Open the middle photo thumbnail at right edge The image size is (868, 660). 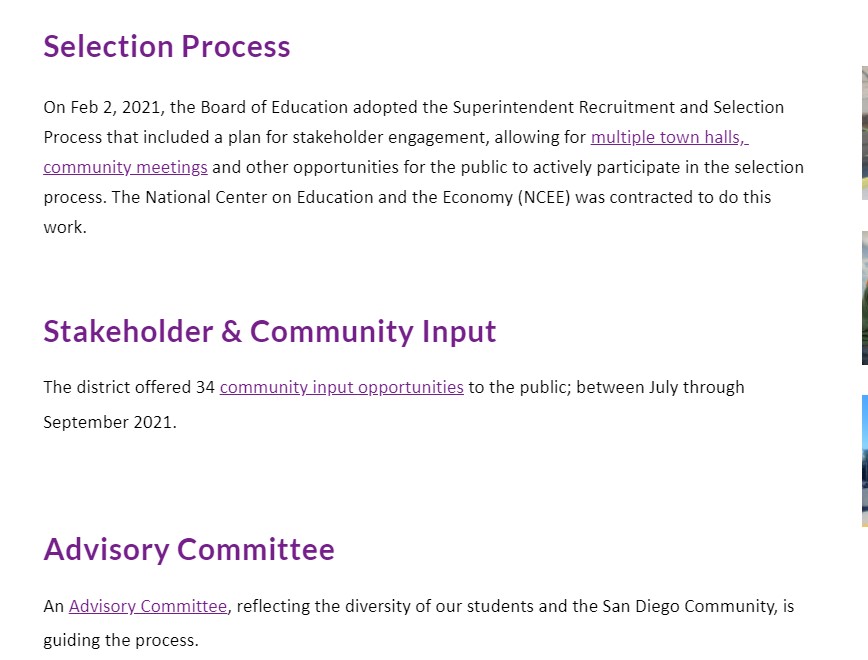coord(864,298)
